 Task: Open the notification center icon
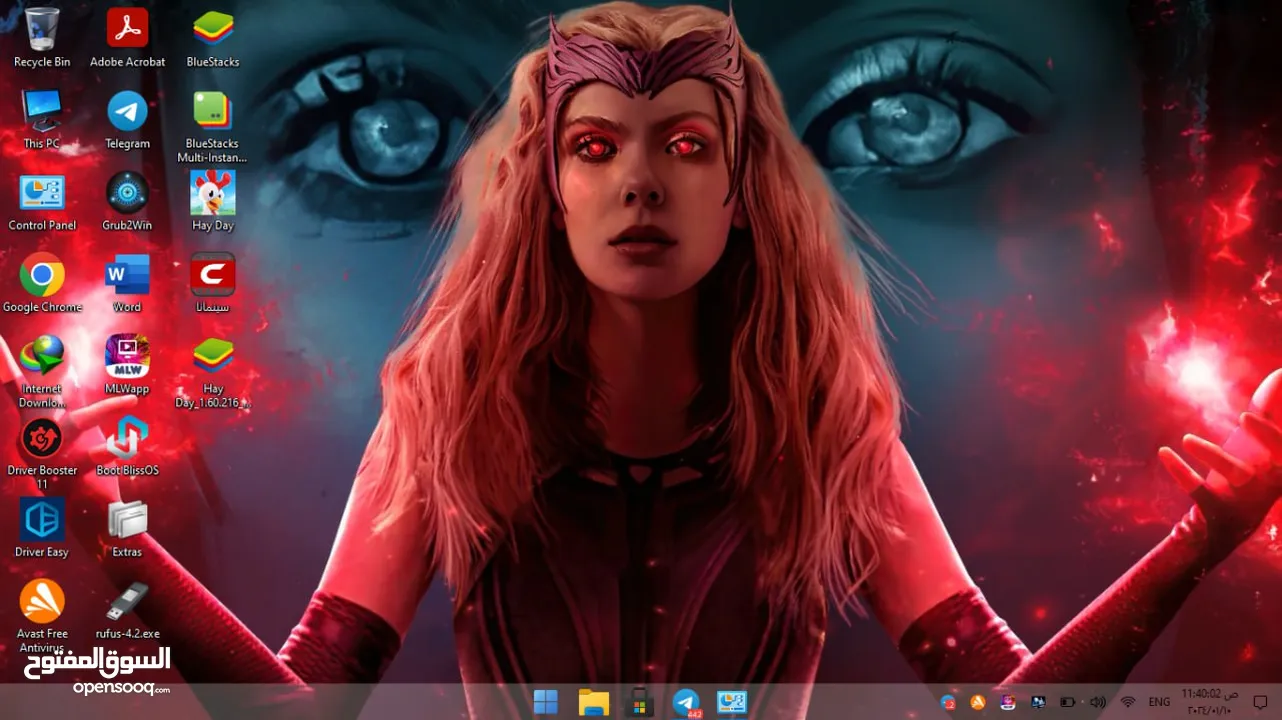1260,702
